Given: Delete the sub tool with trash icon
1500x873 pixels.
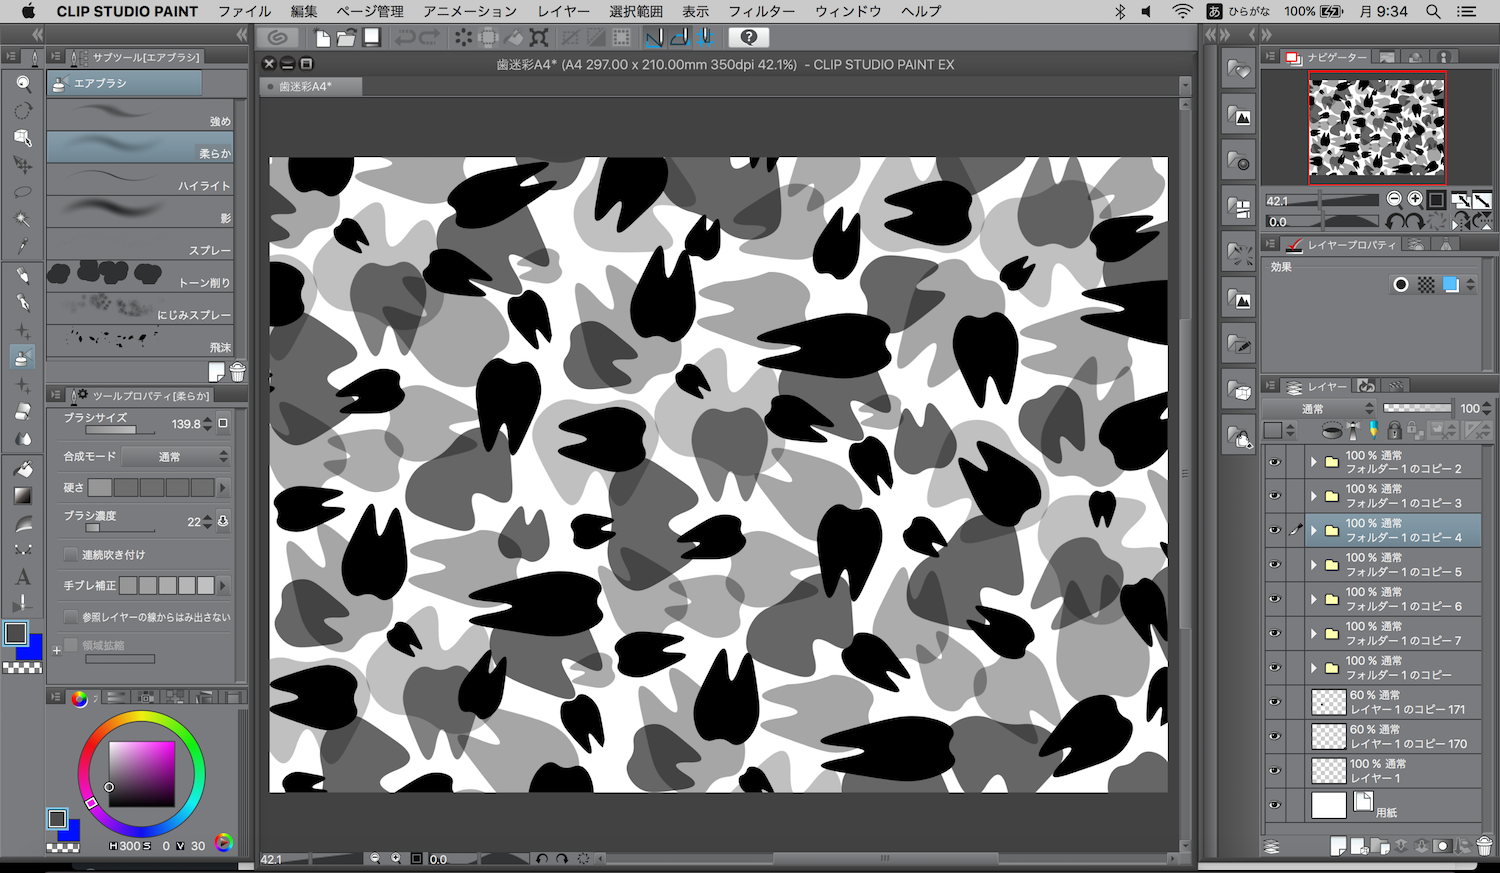Looking at the screenshot, I should coord(237,372).
